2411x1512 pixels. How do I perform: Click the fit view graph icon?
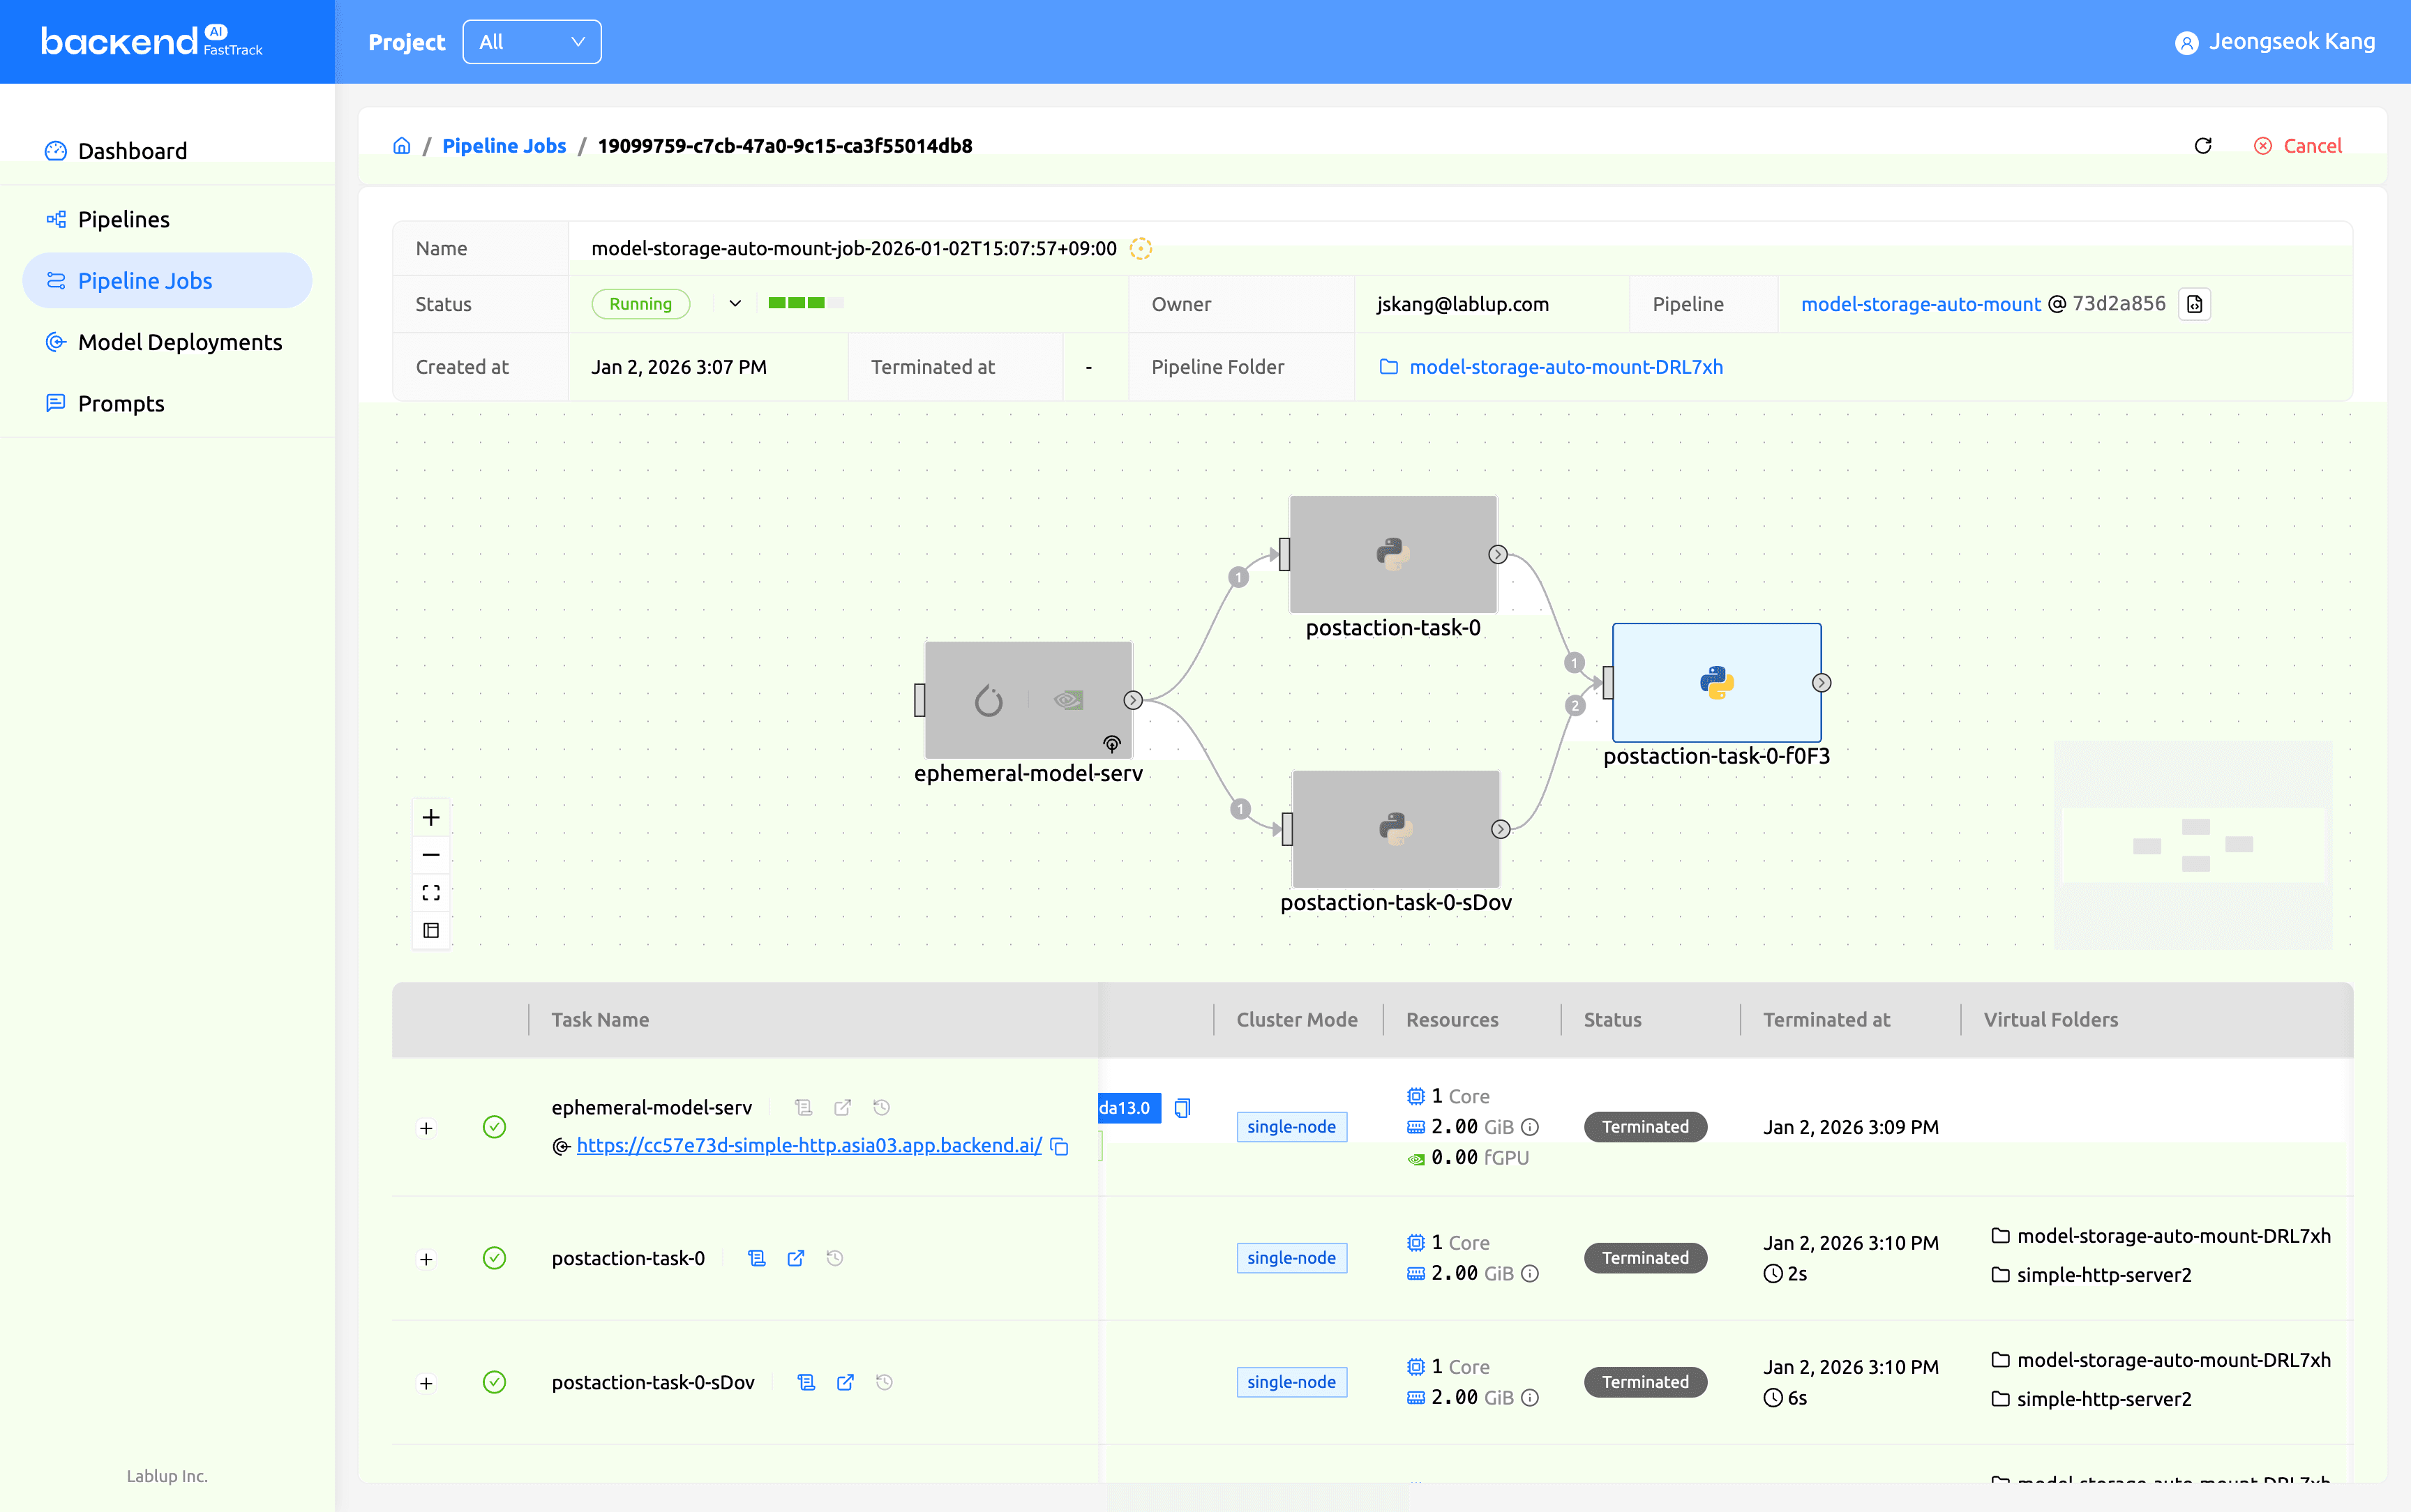[431, 892]
